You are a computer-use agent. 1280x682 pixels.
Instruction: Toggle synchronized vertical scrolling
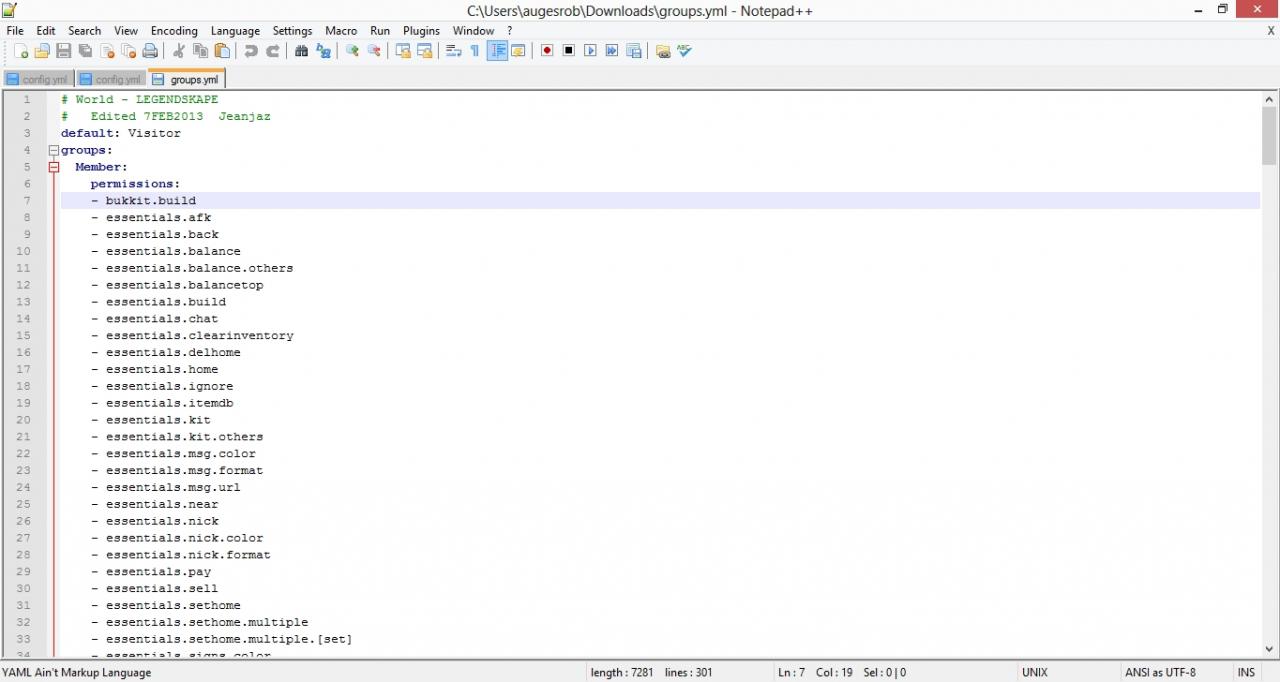[403, 51]
